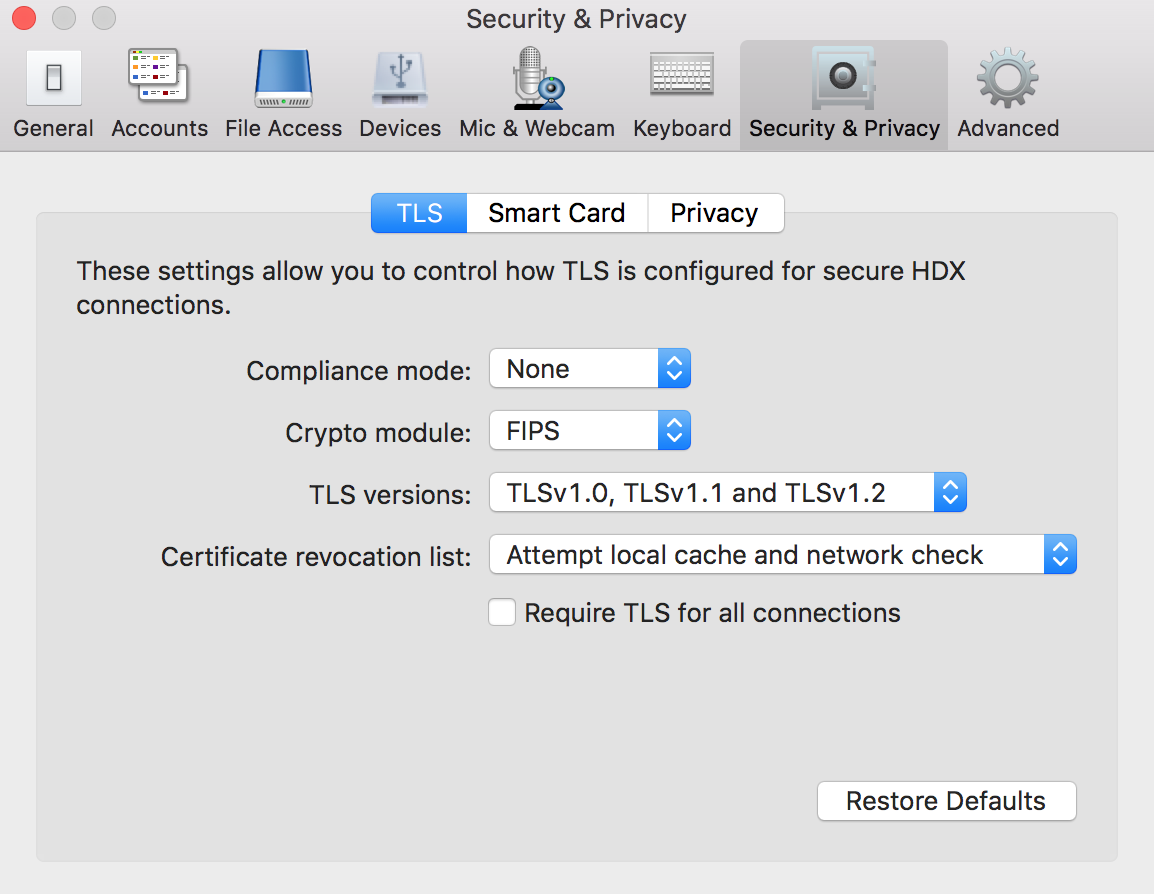Select the Security & Privacy safe icon
This screenshot has height=894, width=1154.
(844, 80)
